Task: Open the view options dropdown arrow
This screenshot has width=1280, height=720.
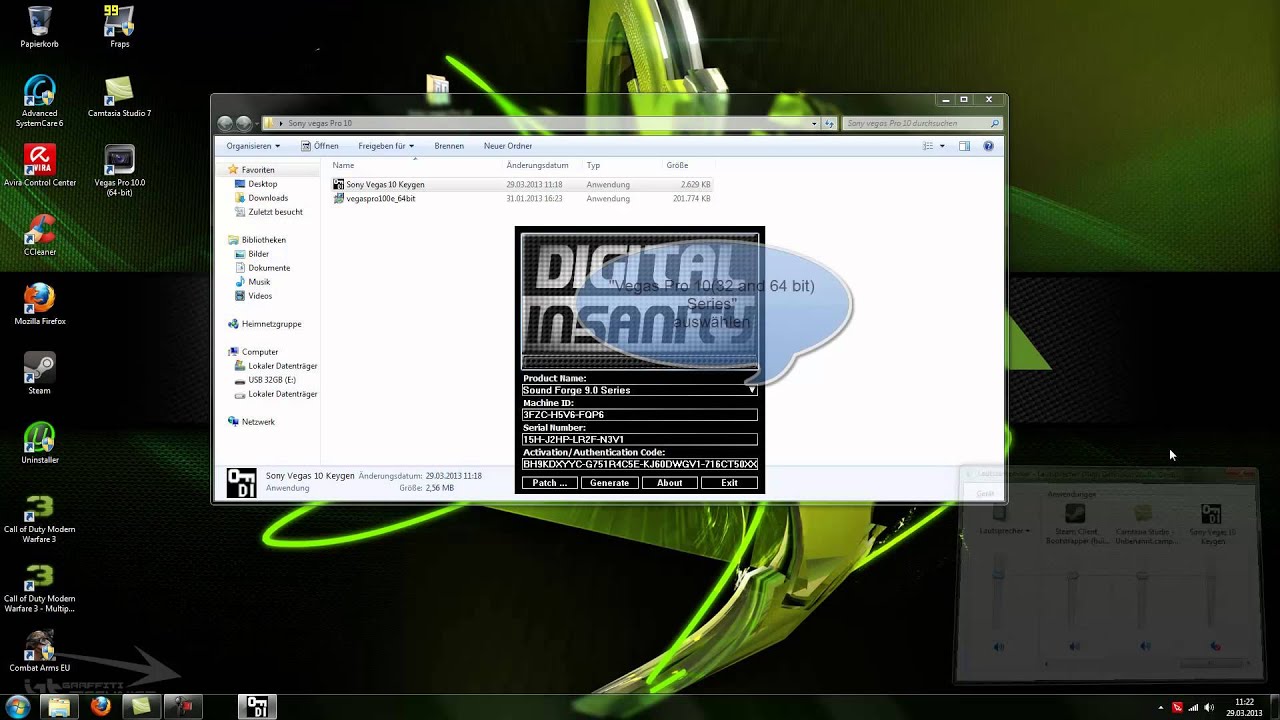Action: (942, 146)
